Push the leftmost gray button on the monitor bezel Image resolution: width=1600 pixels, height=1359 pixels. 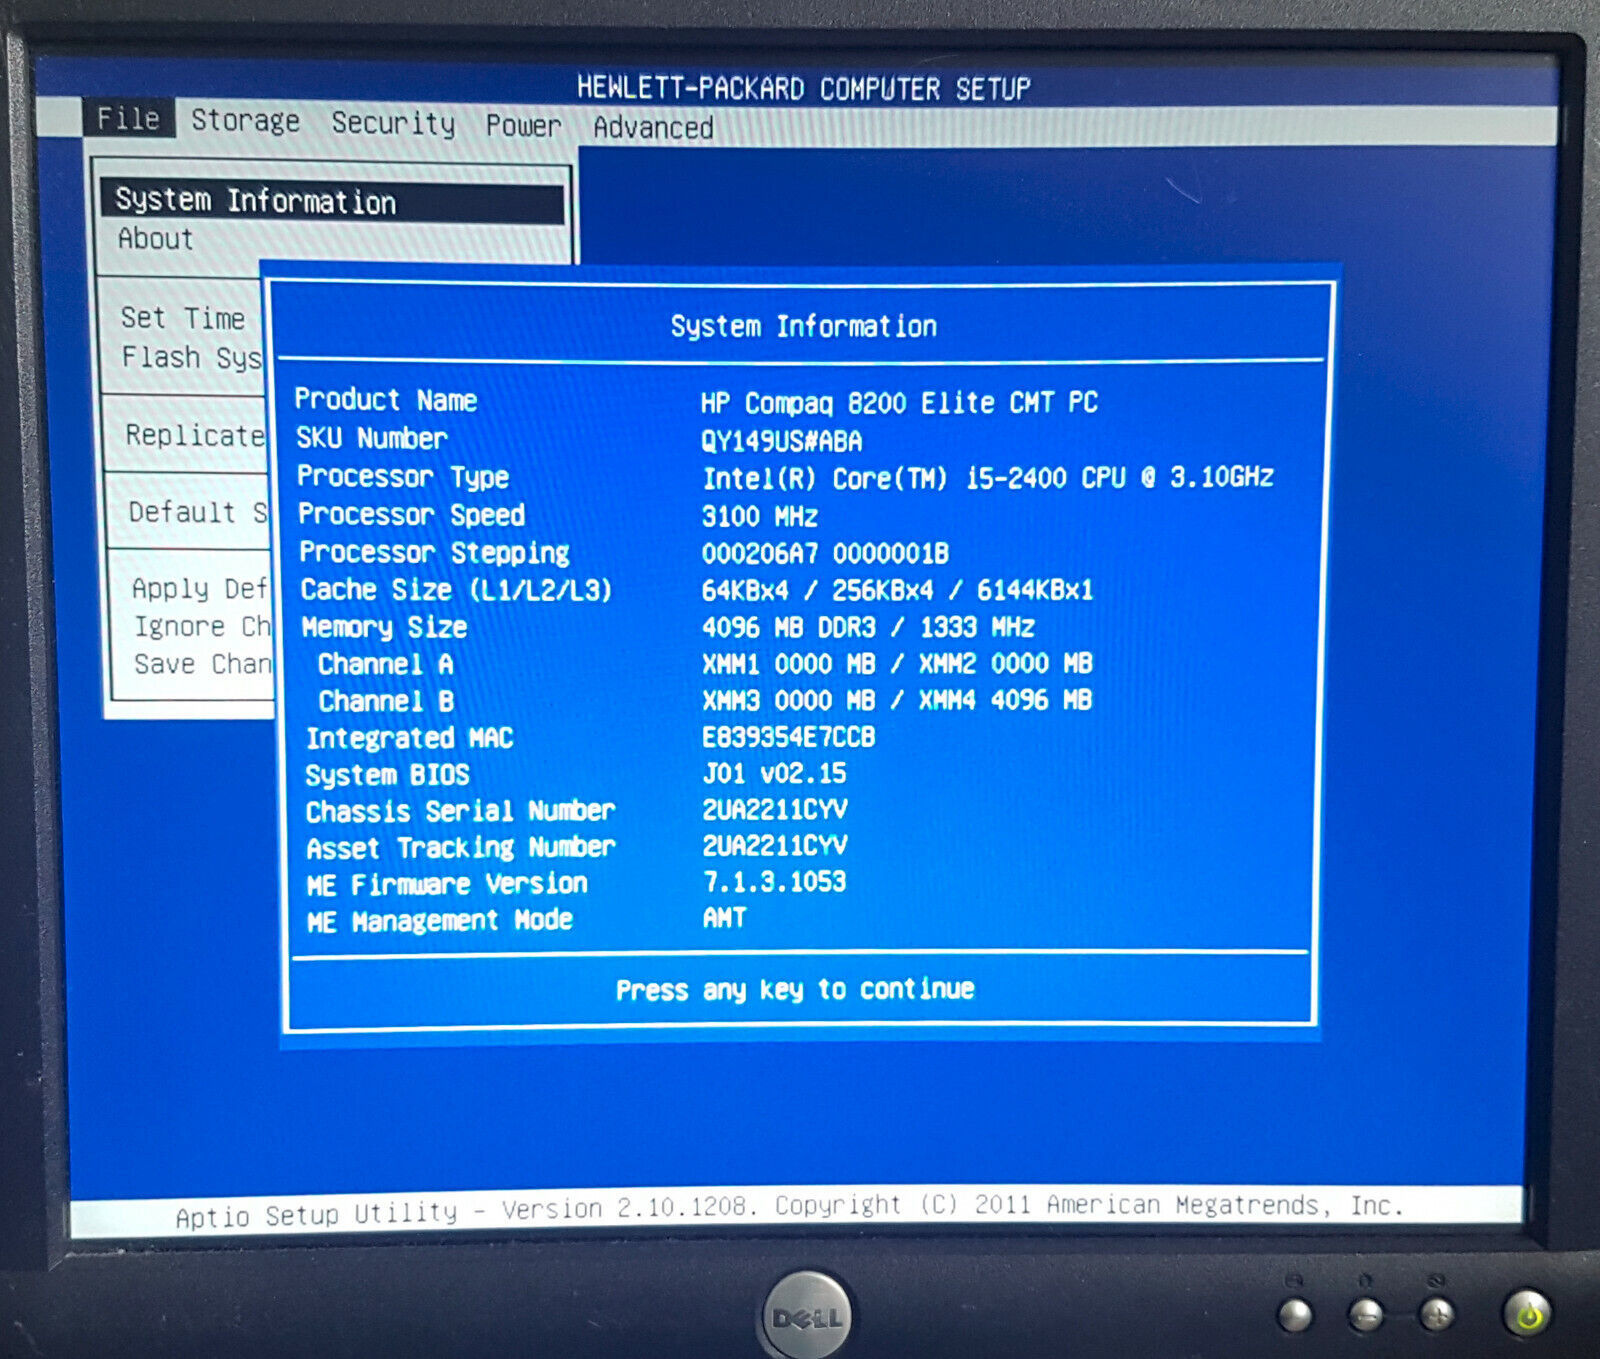1296,1315
